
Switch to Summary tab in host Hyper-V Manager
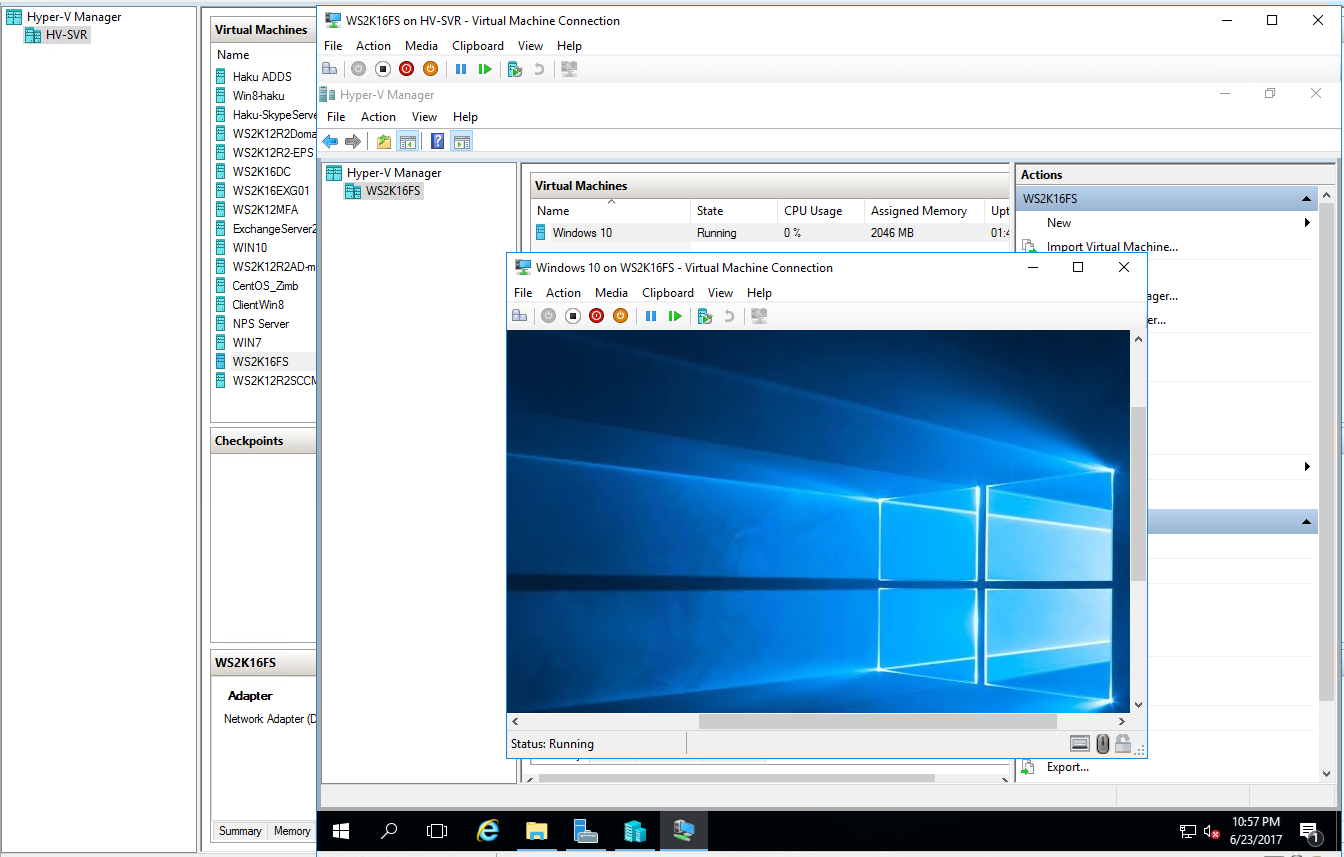tap(240, 831)
